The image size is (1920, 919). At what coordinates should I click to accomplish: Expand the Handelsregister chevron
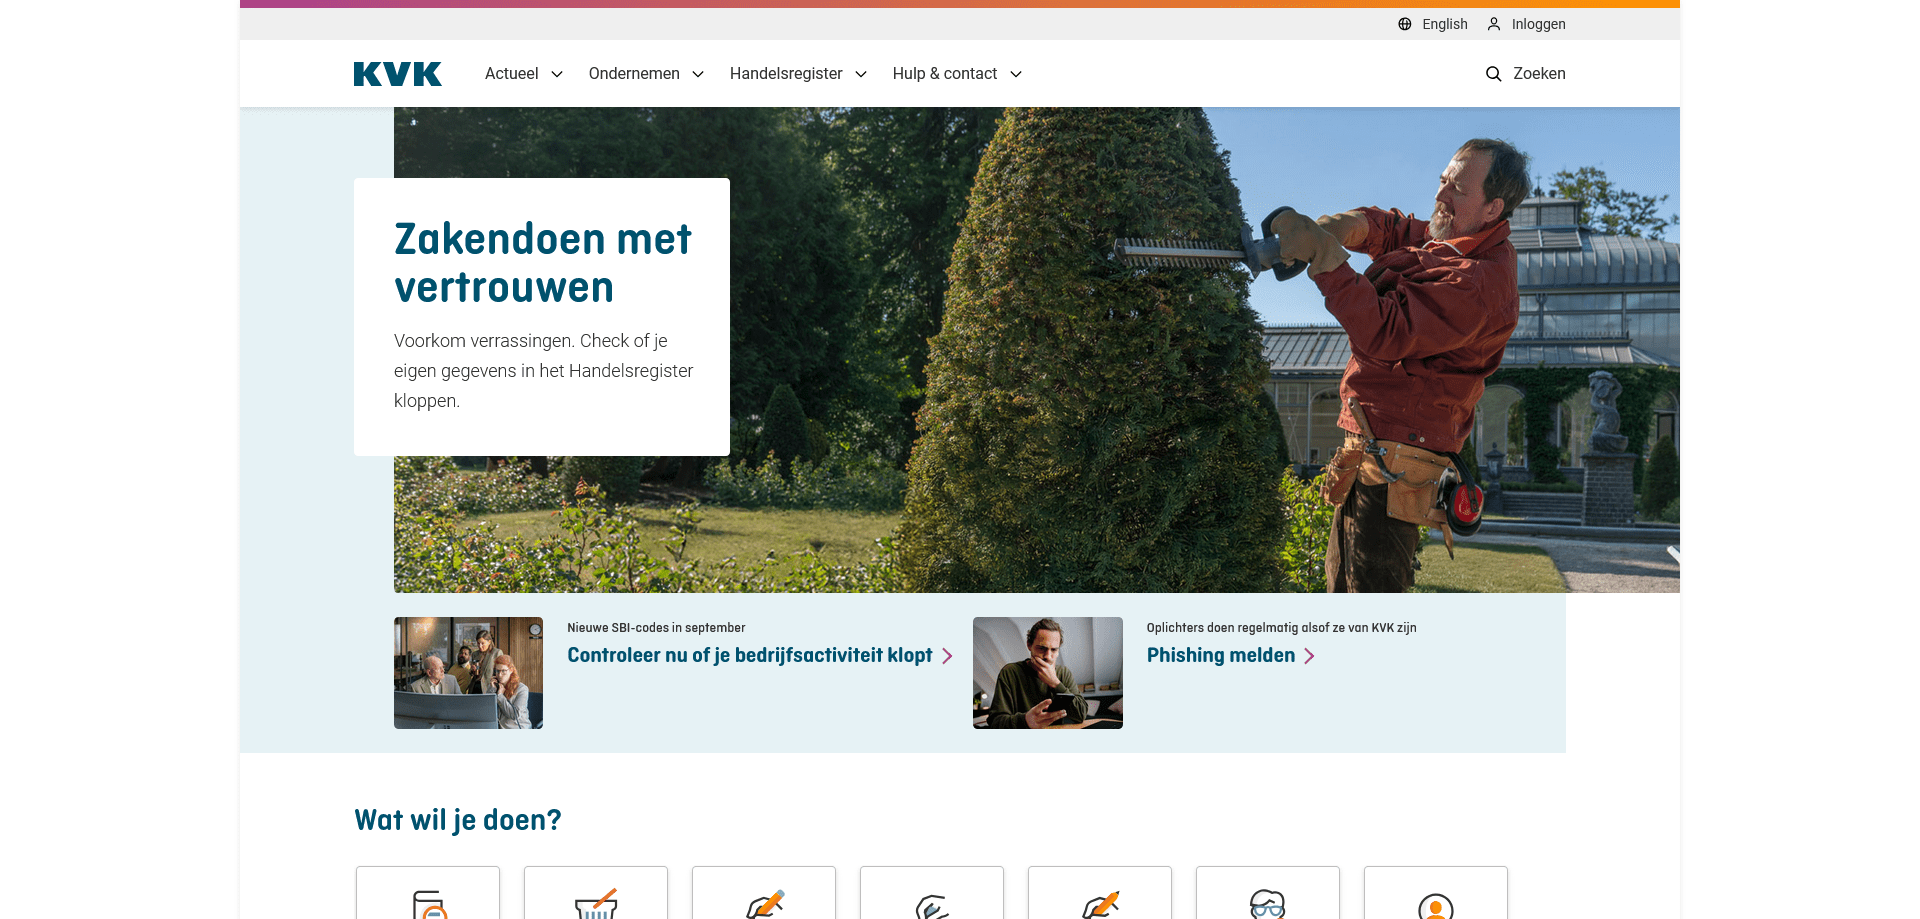[861, 74]
